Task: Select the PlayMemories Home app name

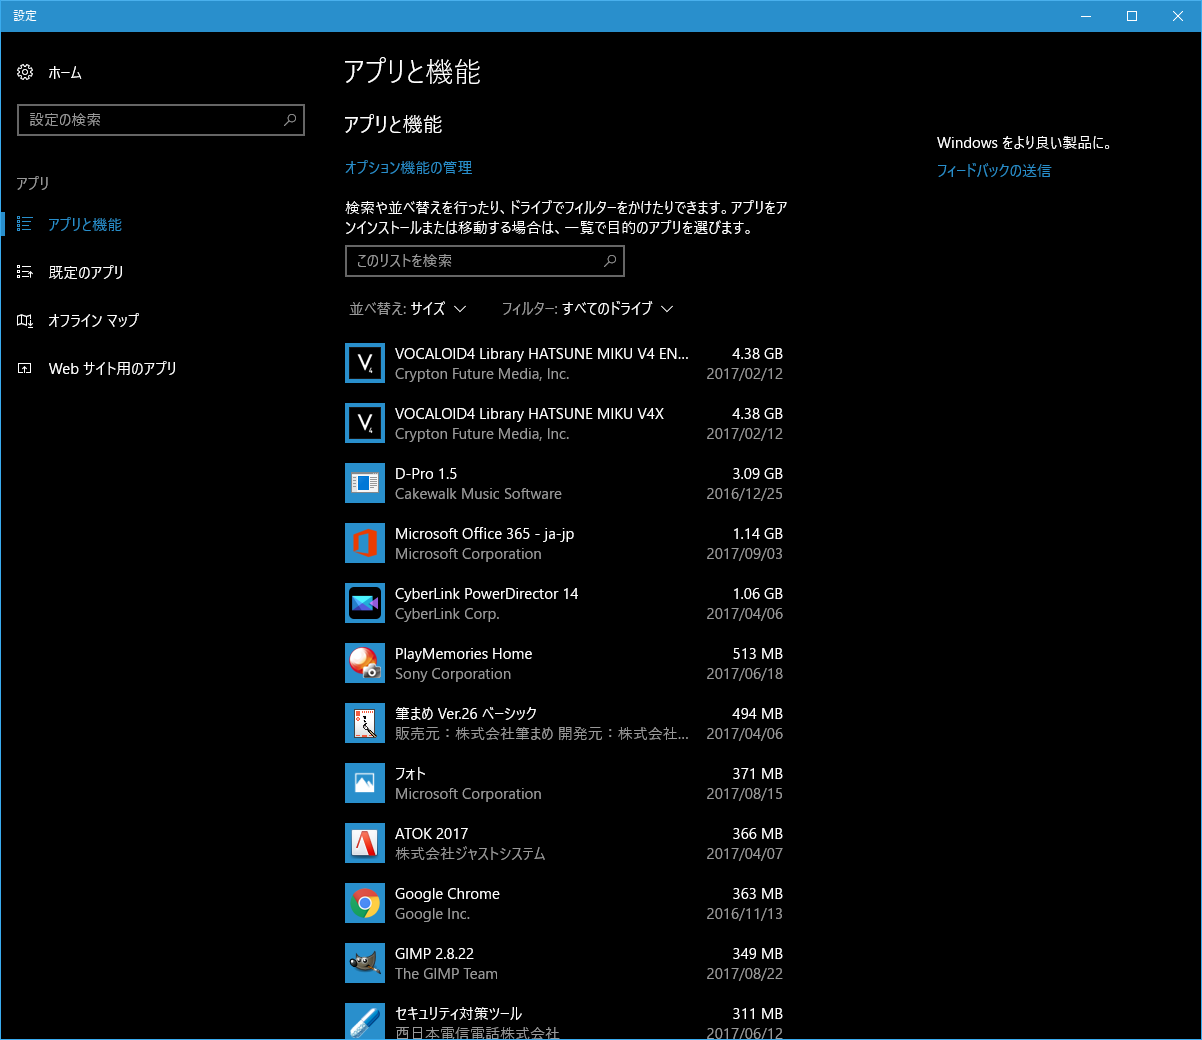Action: point(464,654)
